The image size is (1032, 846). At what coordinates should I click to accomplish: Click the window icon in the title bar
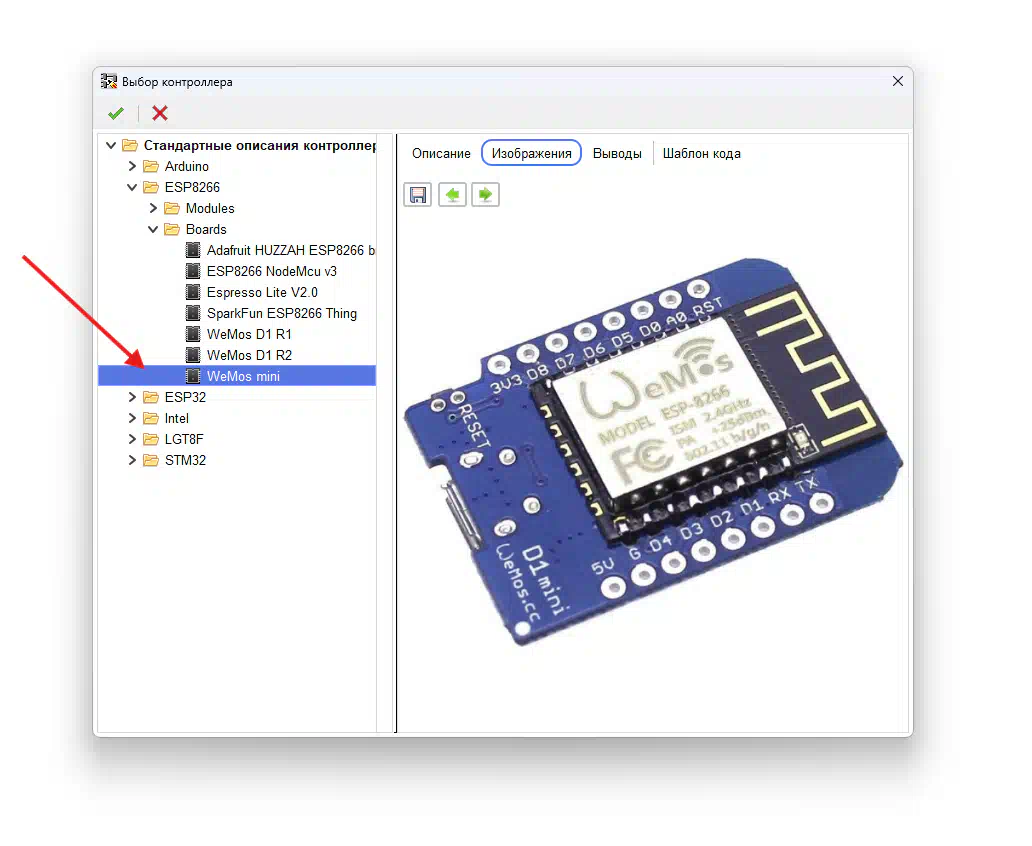[109, 81]
